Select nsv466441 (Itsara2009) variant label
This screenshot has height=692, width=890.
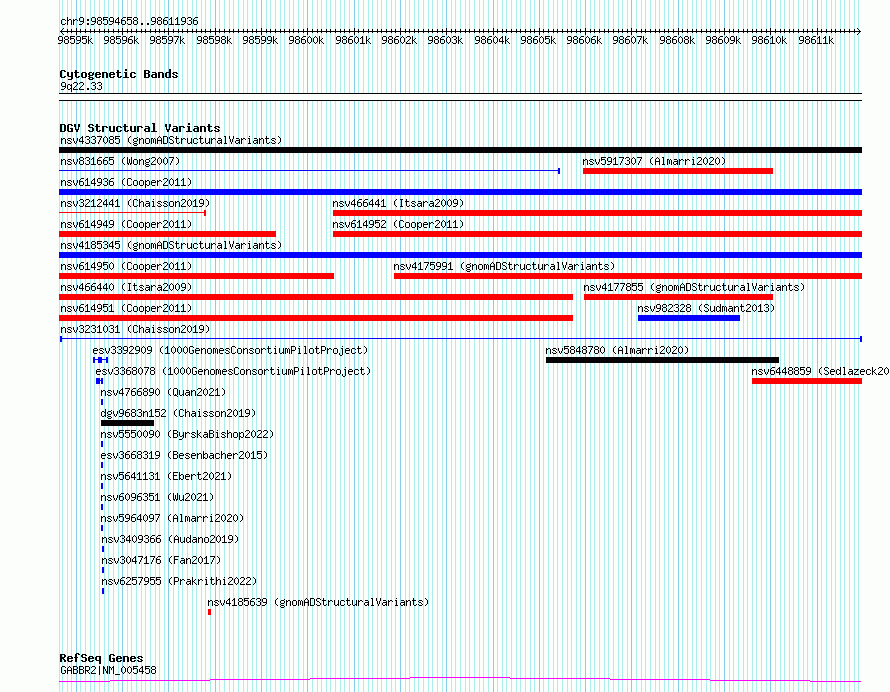[x=398, y=203]
